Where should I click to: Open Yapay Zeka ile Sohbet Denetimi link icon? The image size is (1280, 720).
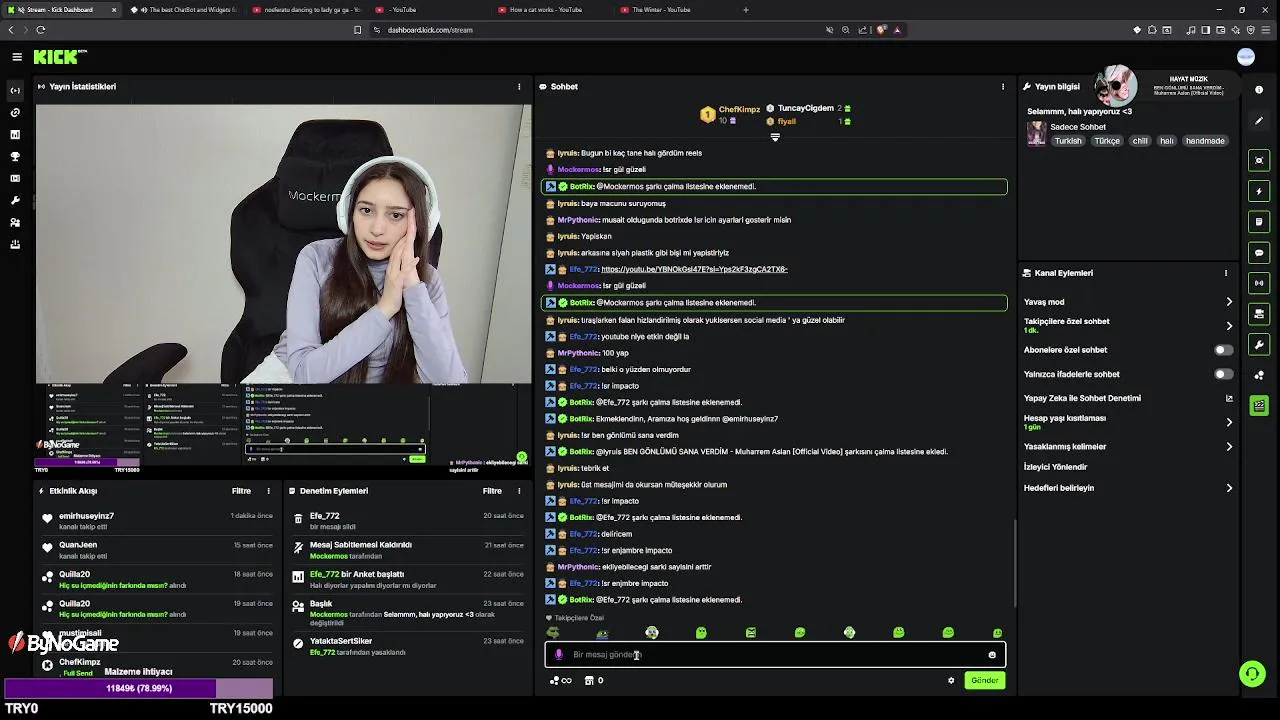[x=1229, y=398]
